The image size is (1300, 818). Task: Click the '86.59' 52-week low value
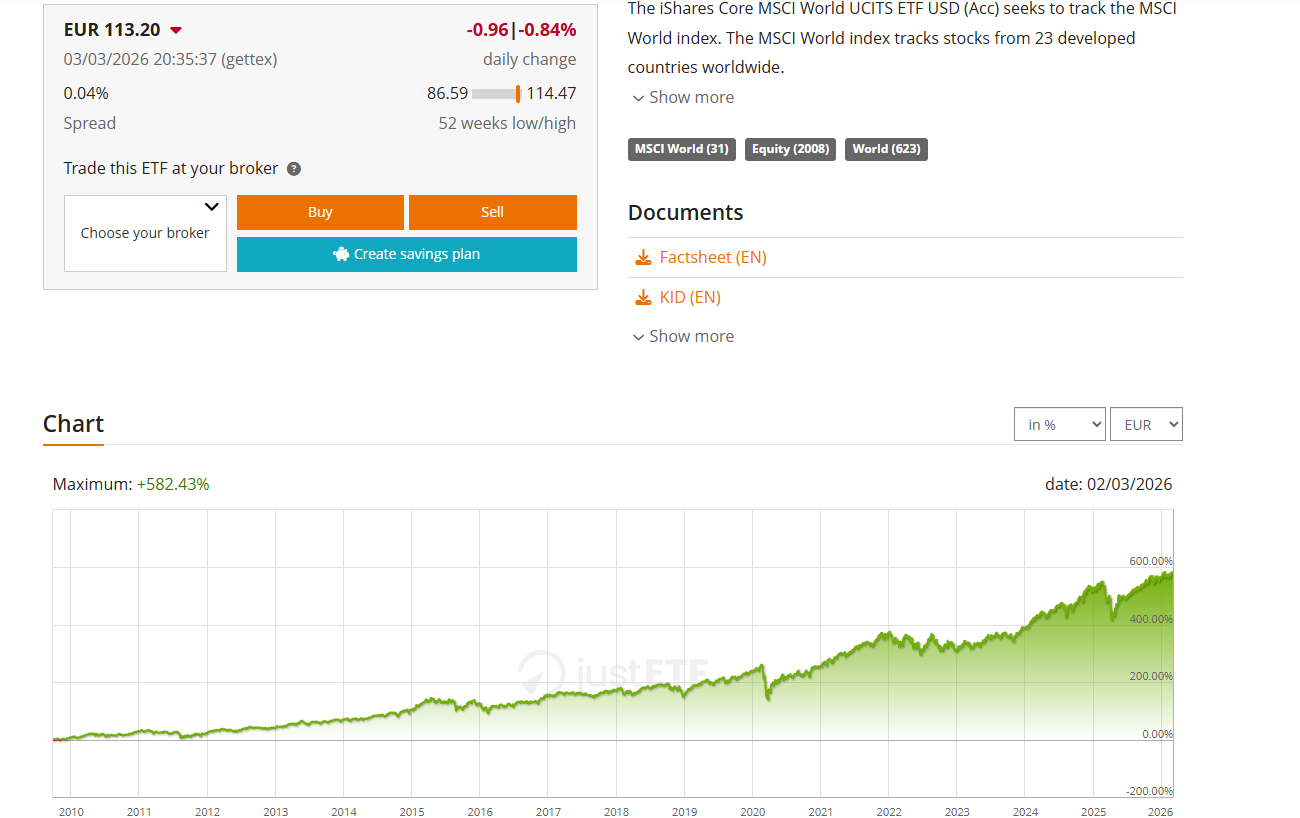click(447, 93)
